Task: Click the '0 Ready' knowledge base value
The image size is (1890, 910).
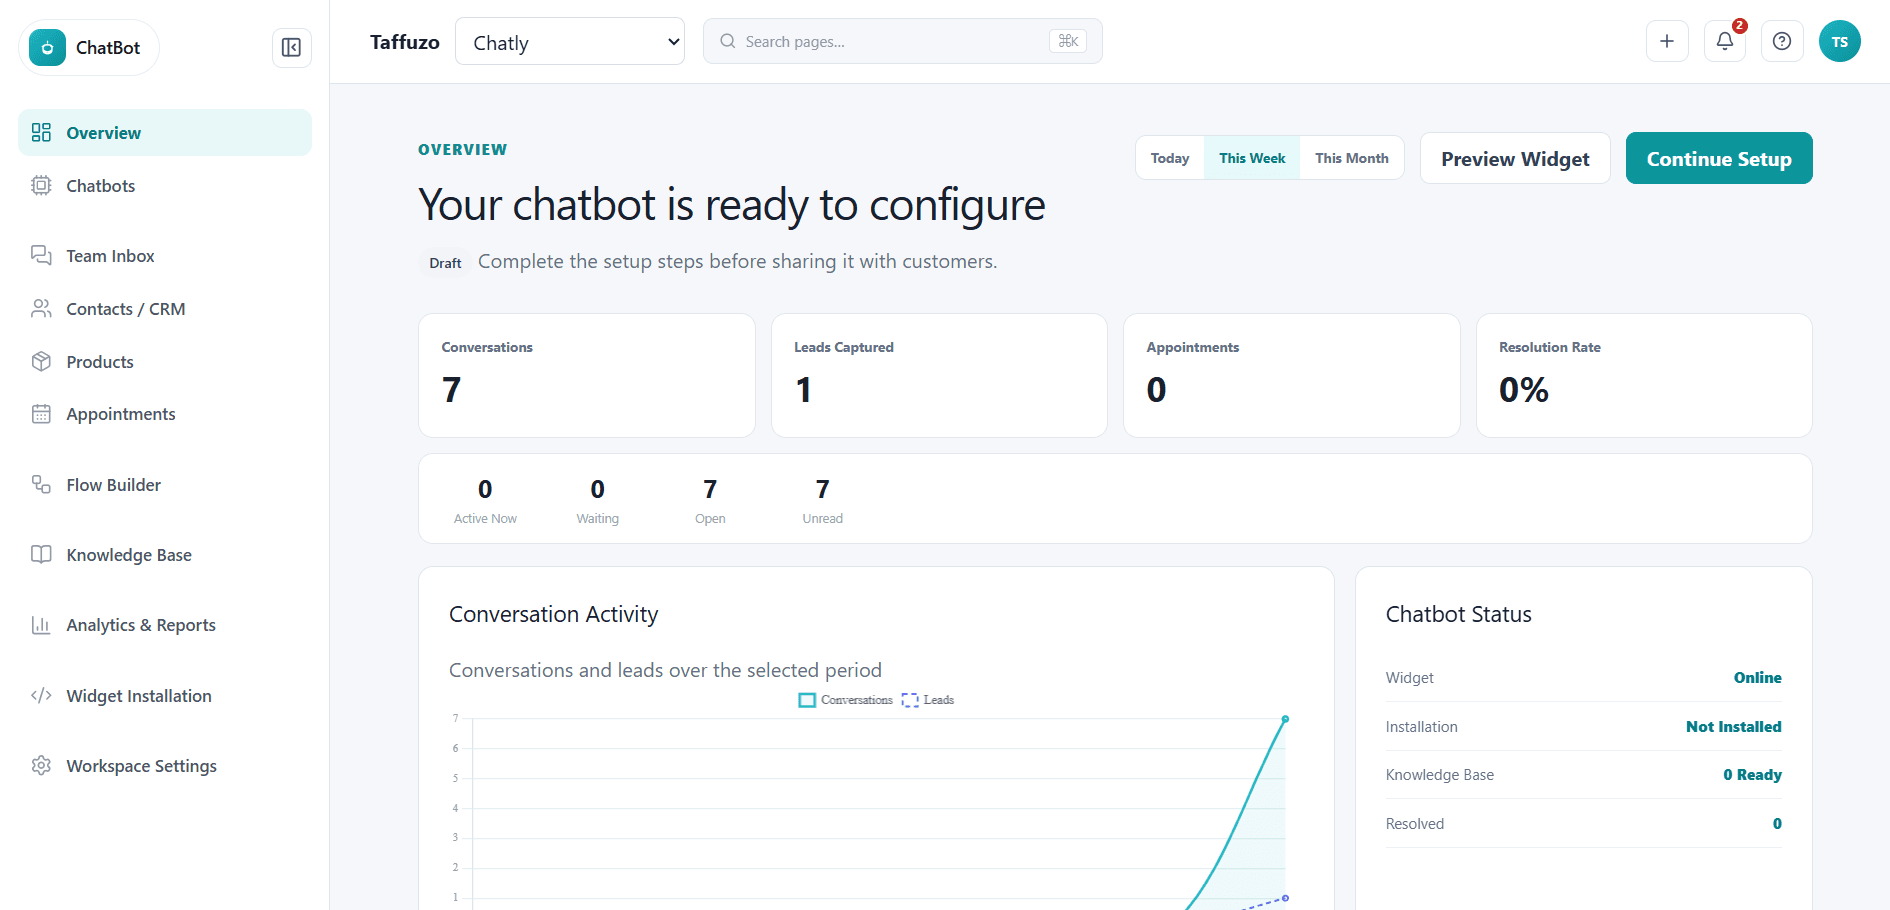Action: (1752, 775)
